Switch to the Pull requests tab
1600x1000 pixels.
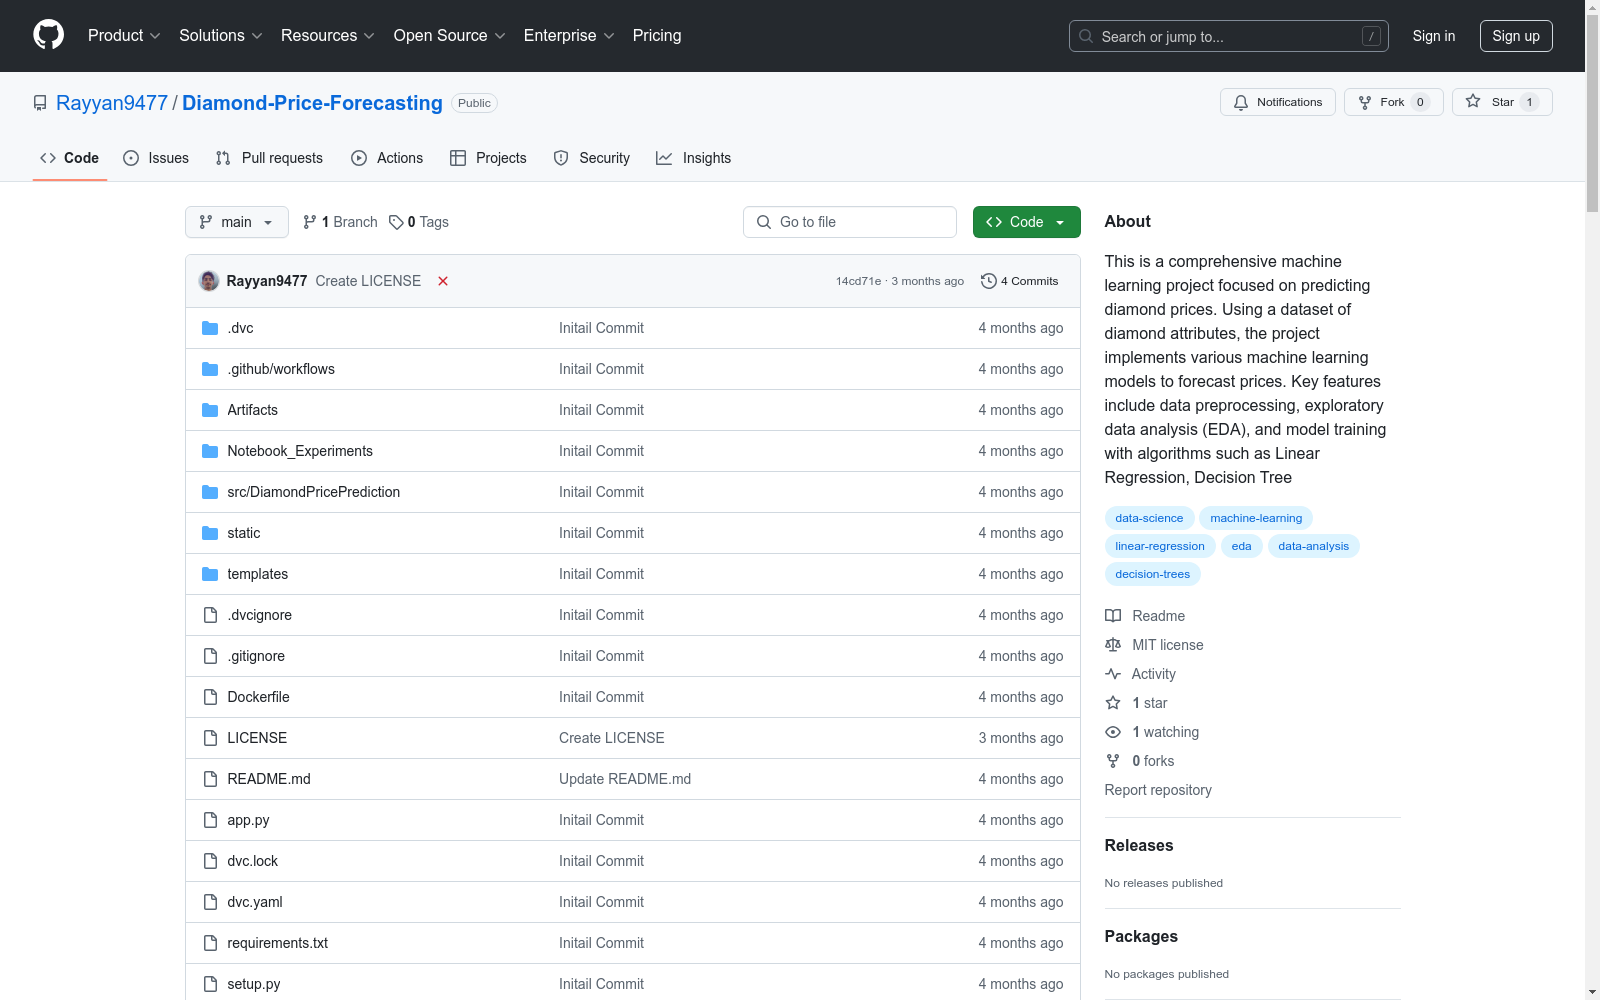(x=269, y=158)
